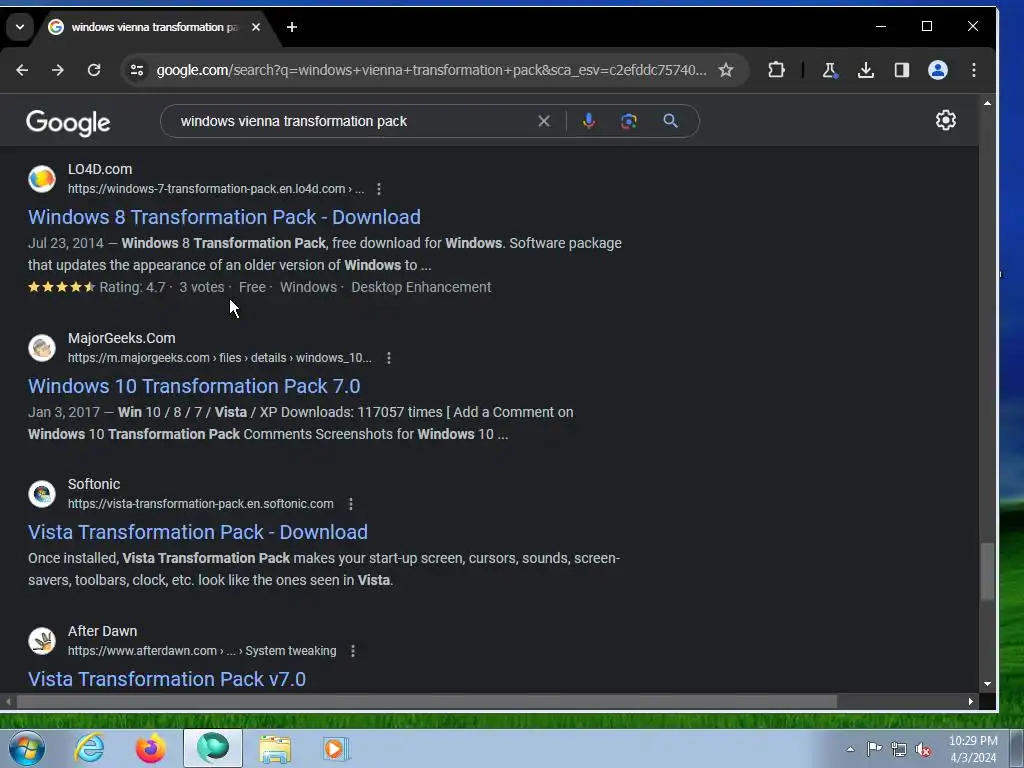Viewport: 1024px width, 768px height.
Task: Start voice search with microphone icon
Action: coord(588,121)
